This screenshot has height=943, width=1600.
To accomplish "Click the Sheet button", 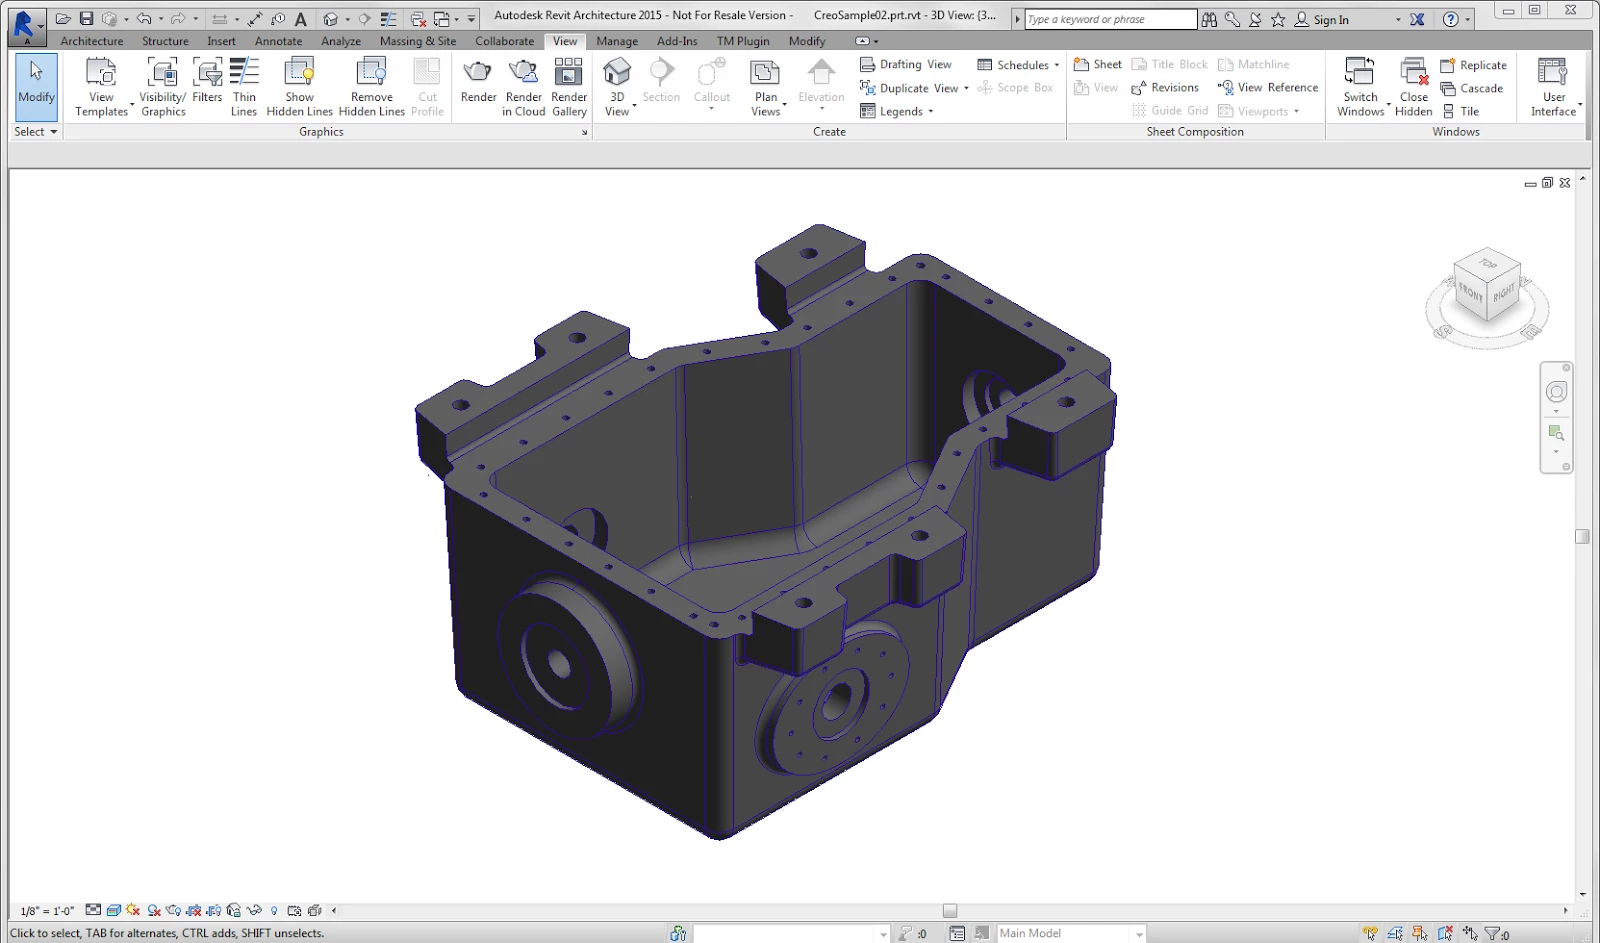I will (1098, 64).
